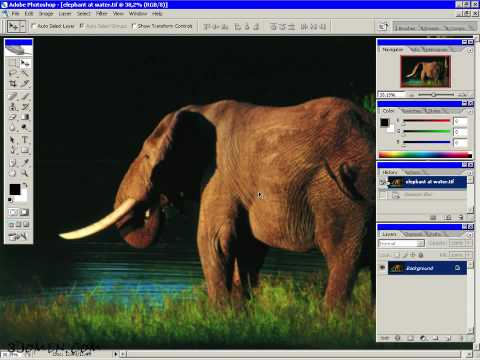Image resolution: width=480 pixels, height=360 pixels.
Task: Open the layer Fill dropdown arrow
Action: [x=469, y=255]
